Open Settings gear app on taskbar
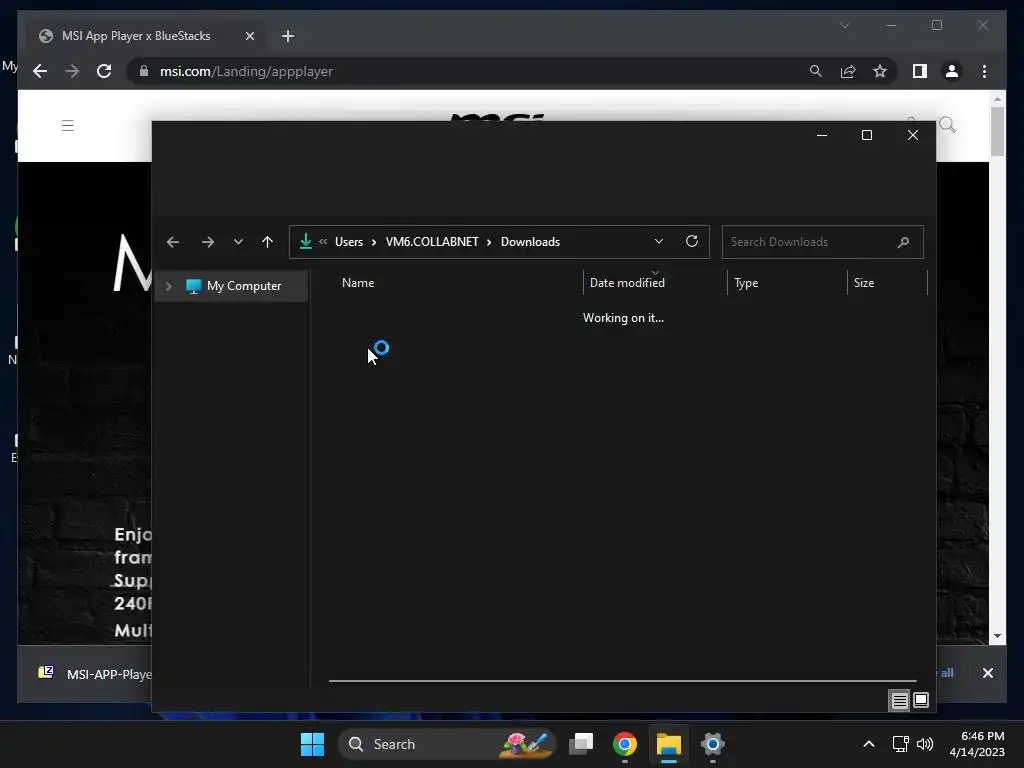 coord(712,744)
